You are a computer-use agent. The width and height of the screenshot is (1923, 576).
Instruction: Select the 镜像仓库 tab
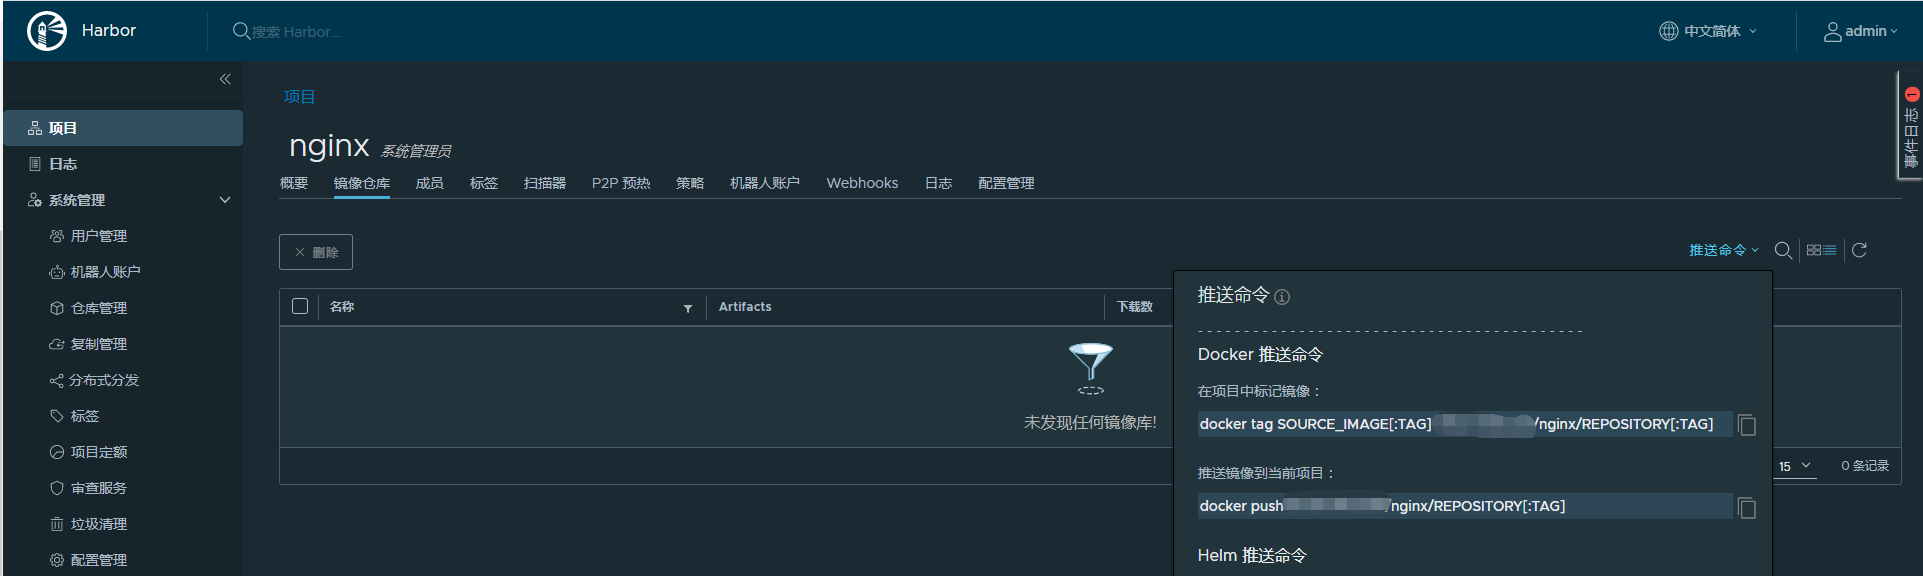362,183
